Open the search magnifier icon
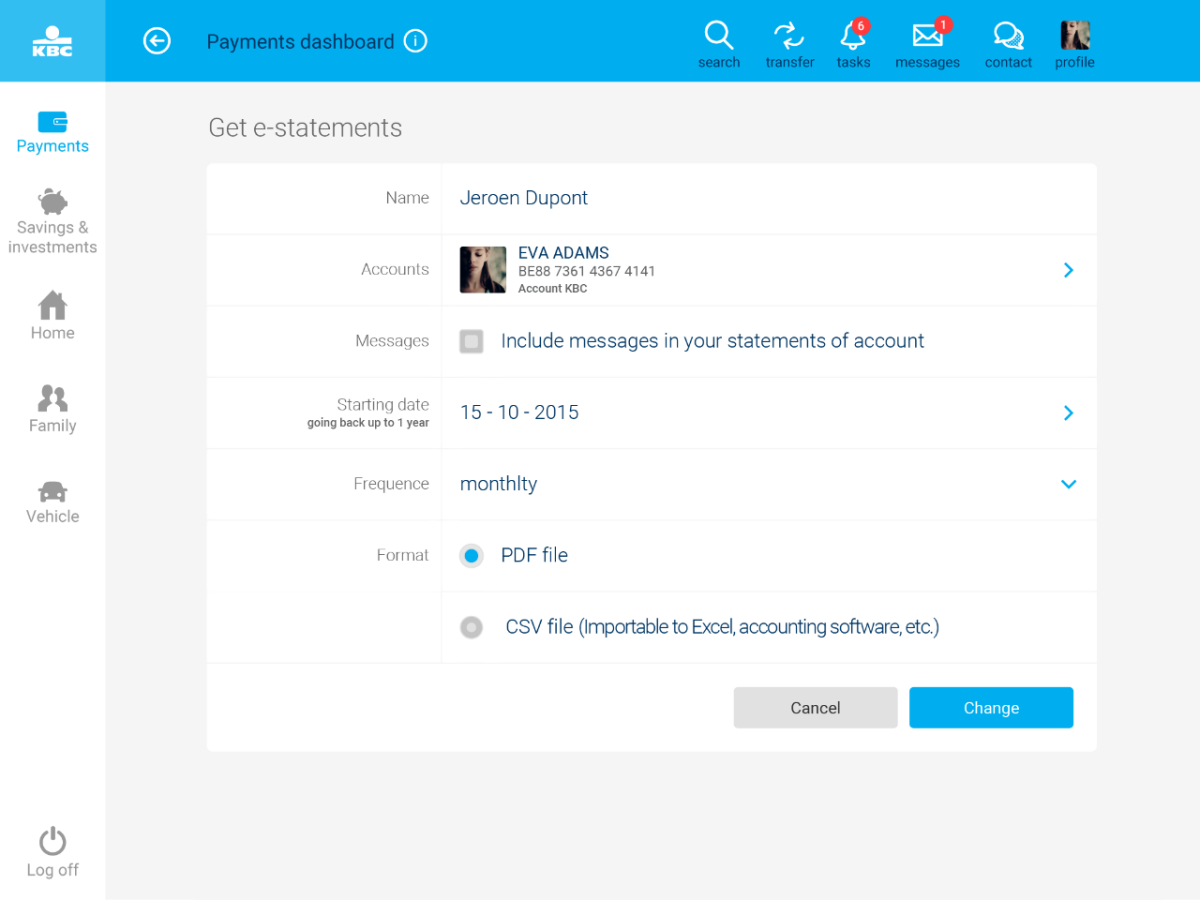 click(x=718, y=36)
